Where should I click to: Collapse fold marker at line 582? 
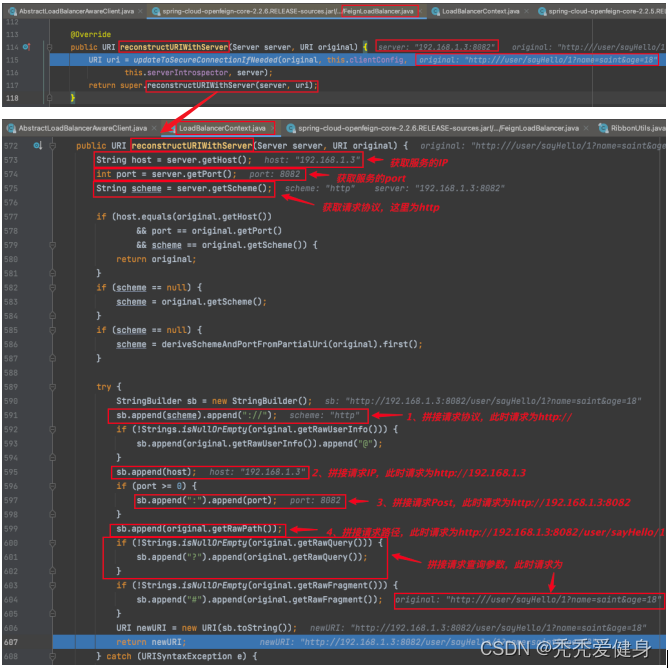52,288
